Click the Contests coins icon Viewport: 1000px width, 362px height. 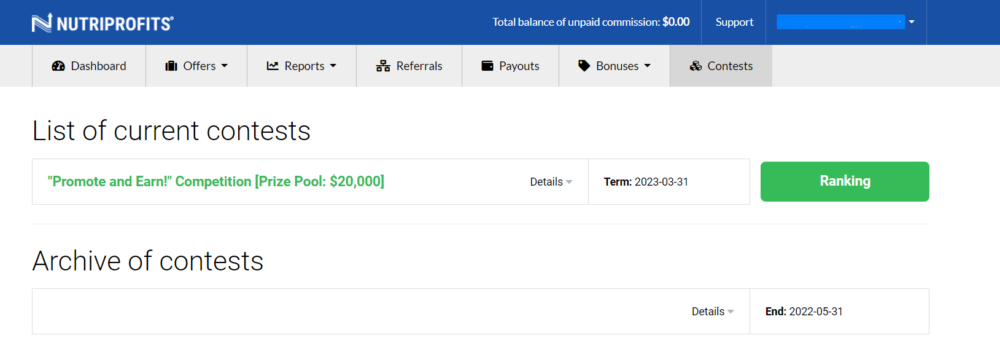click(x=696, y=66)
